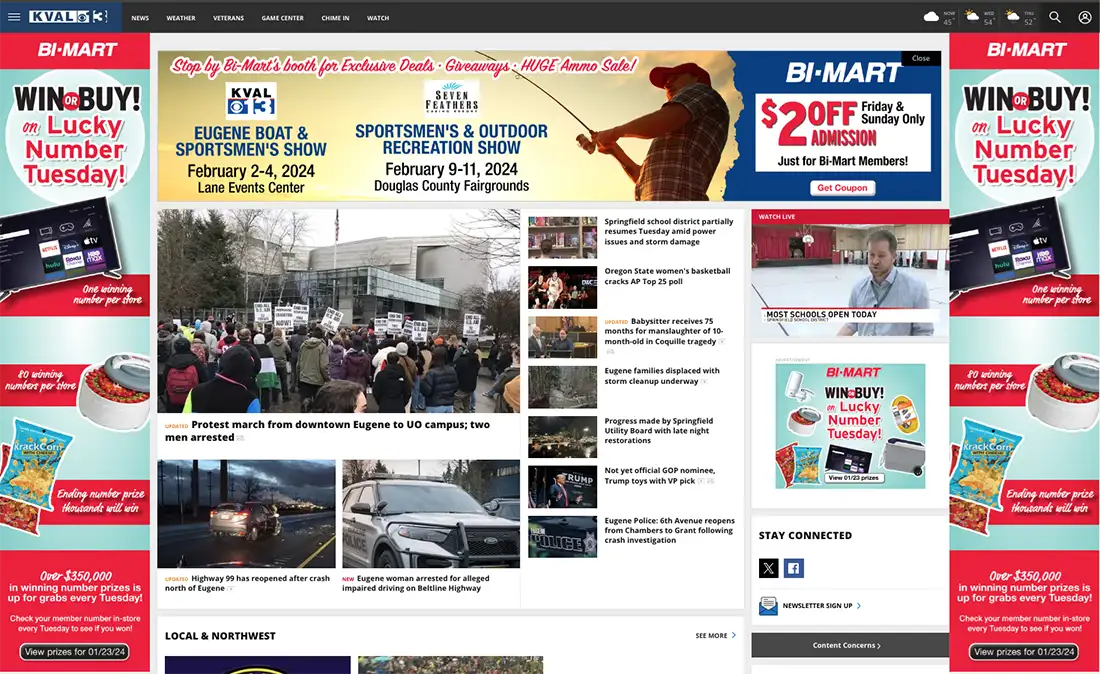Open Oregon State women's basketball headline
Viewport: 1100px width, 674px height.
[667, 276]
